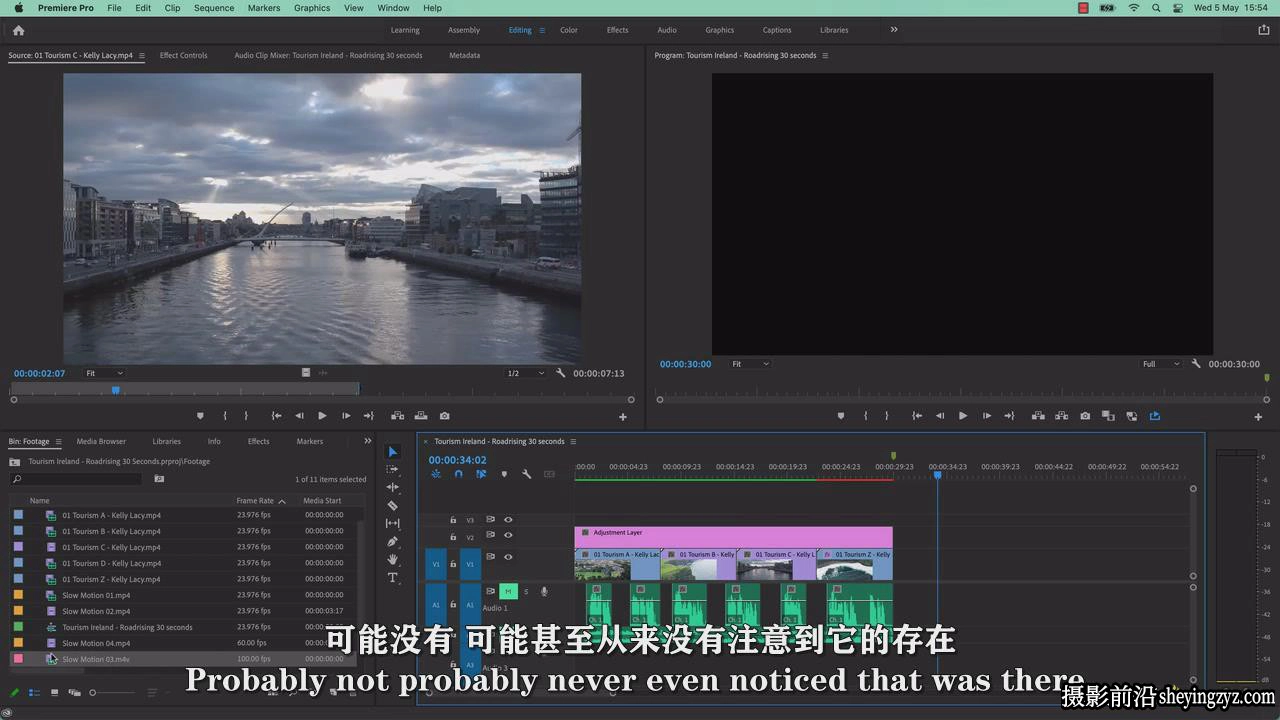This screenshot has width=1280, height=720.
Task: Click Insert button in Source monitor
Action: coord(397,416)
